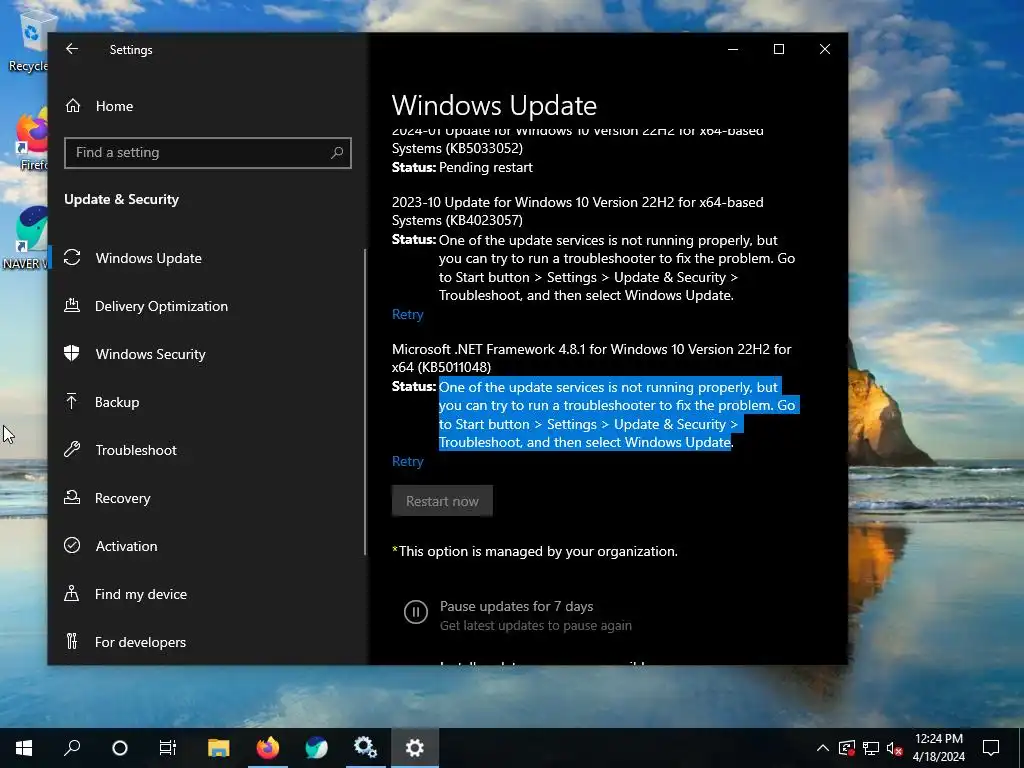The image size is (1024, 768).
Task: Select the NAVER Whale desktop shortcut
Action: coord(26,239)
